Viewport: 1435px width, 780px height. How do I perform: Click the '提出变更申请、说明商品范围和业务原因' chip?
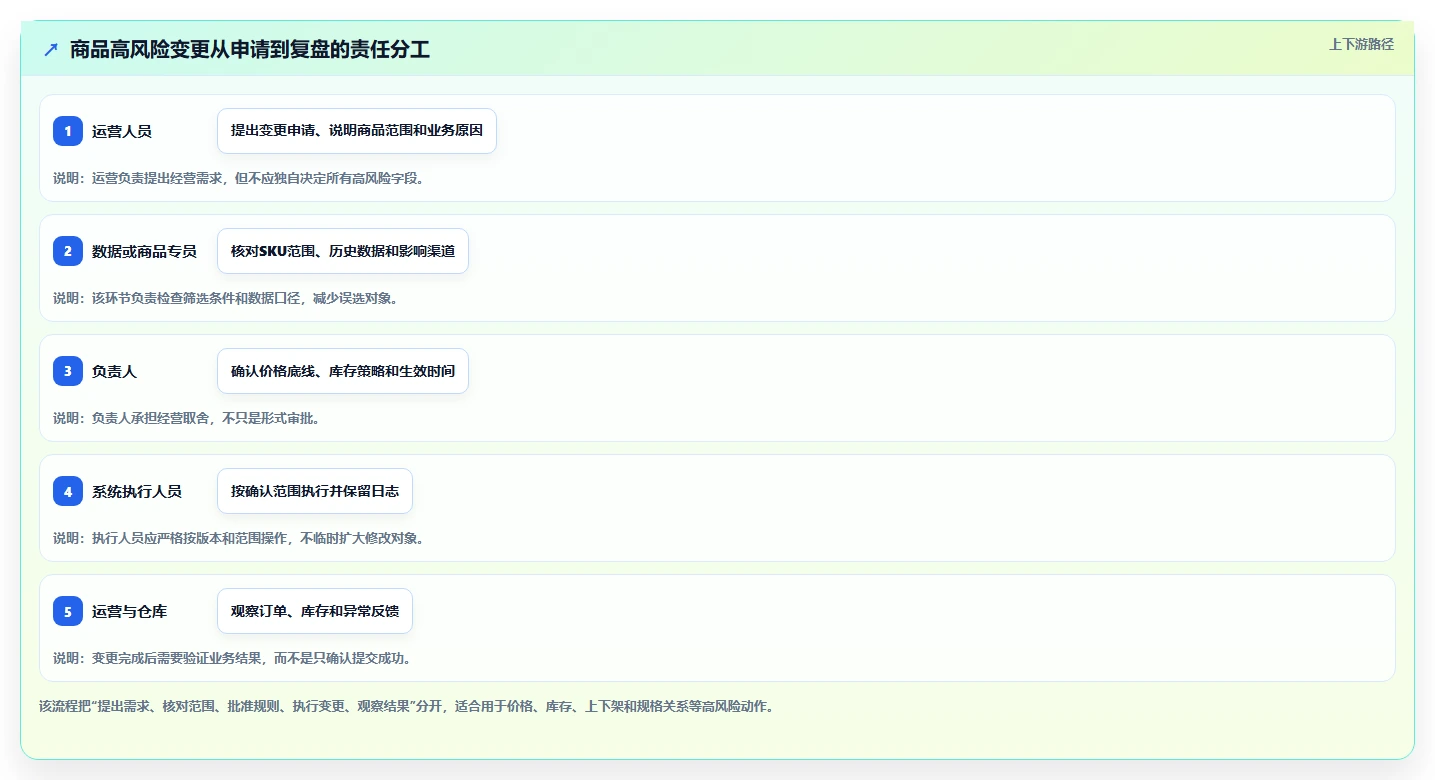357,131
